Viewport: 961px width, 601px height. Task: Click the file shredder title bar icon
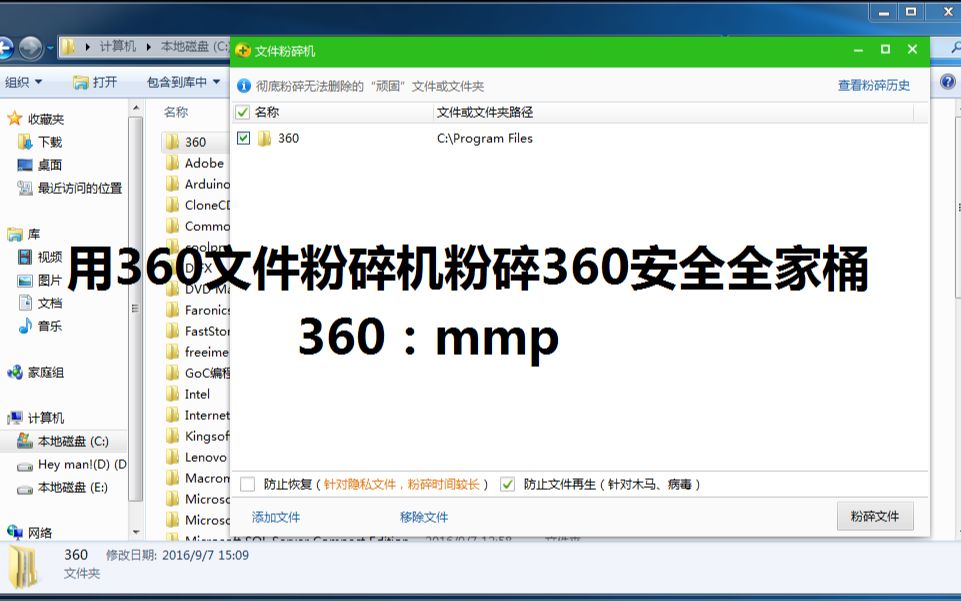(x=242, y=49)
